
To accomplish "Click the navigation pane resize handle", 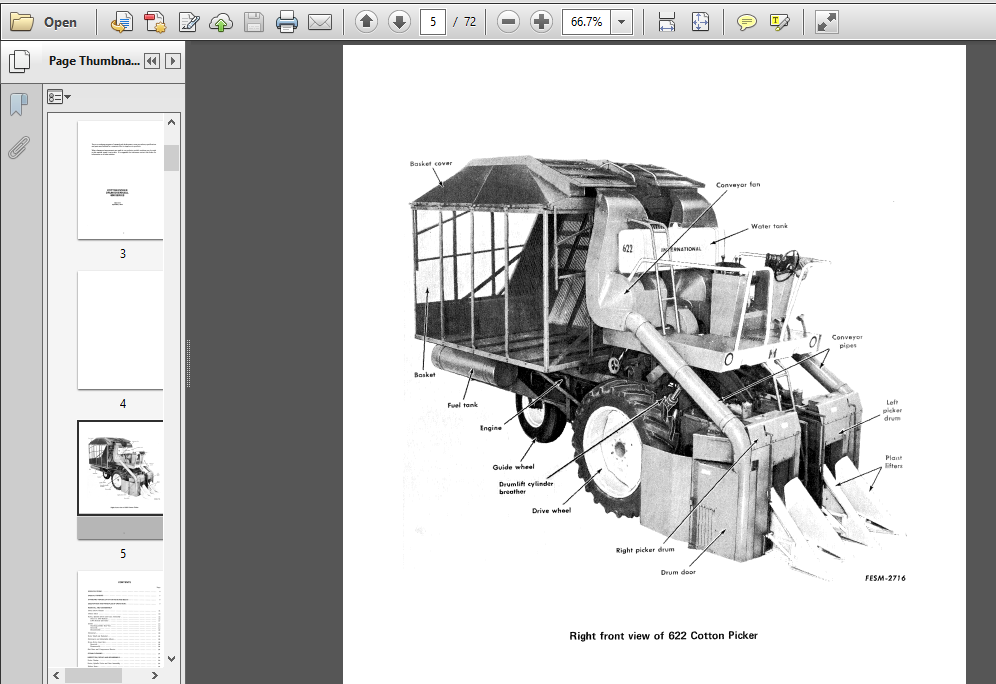I will 188,363.
